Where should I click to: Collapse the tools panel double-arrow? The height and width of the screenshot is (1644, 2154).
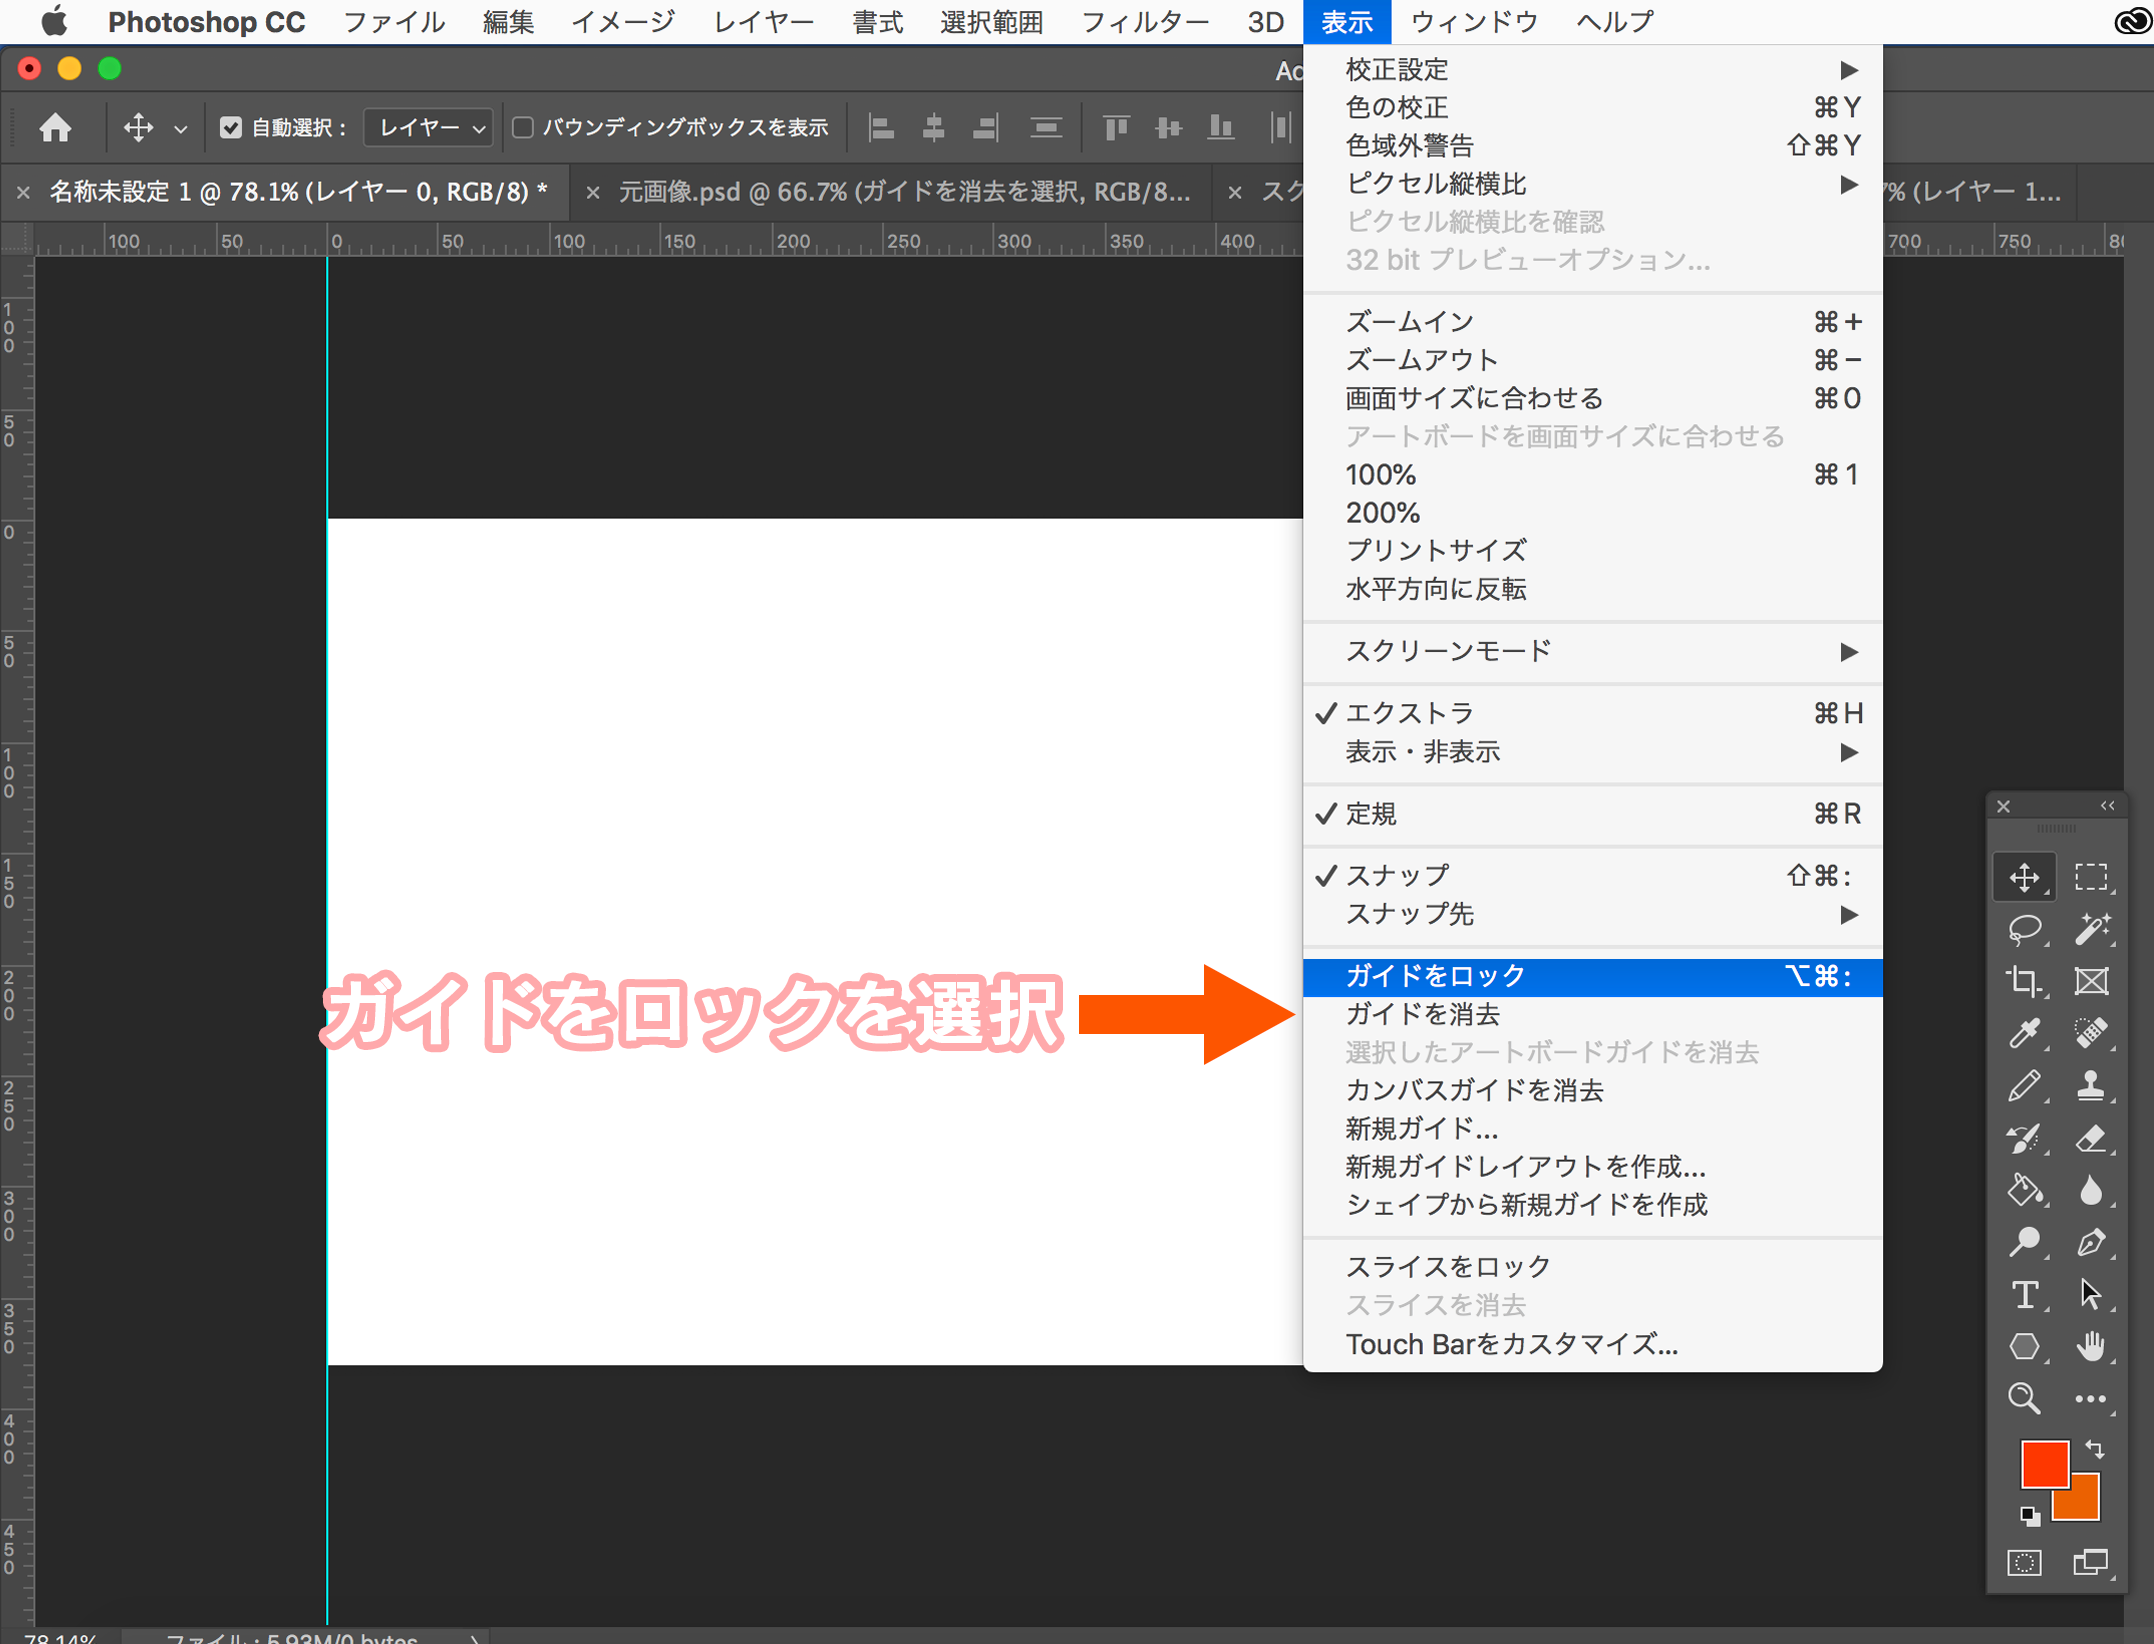2107,806
